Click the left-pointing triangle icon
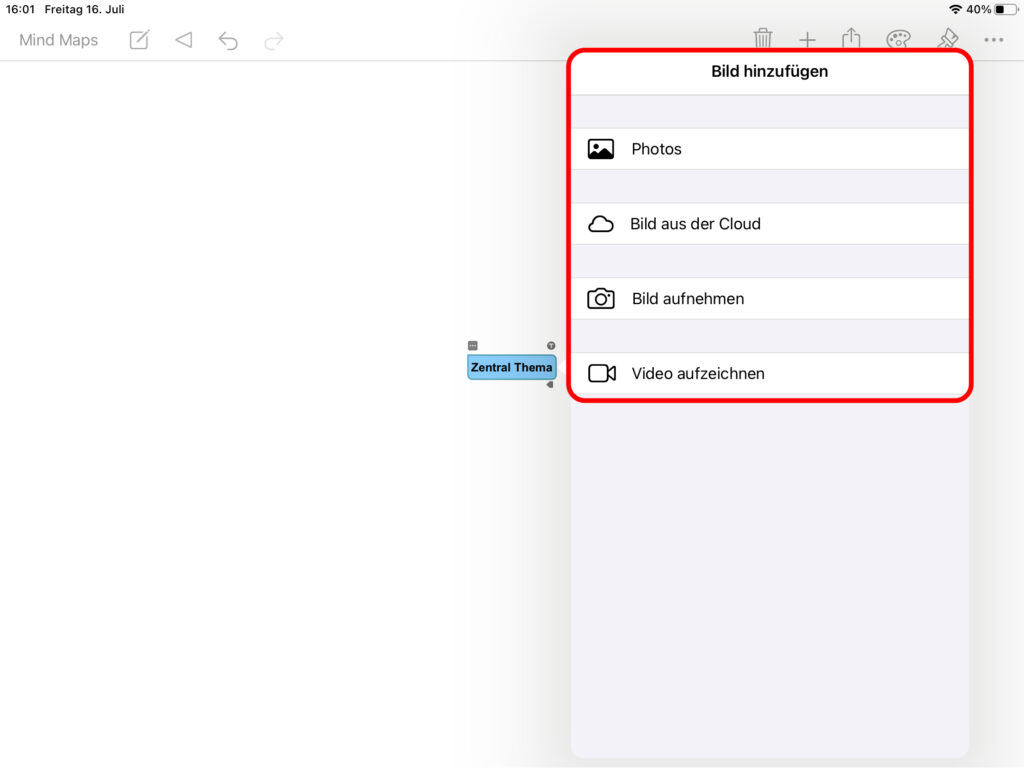Viewport: 1024px width, 768px height. [183, 40]
